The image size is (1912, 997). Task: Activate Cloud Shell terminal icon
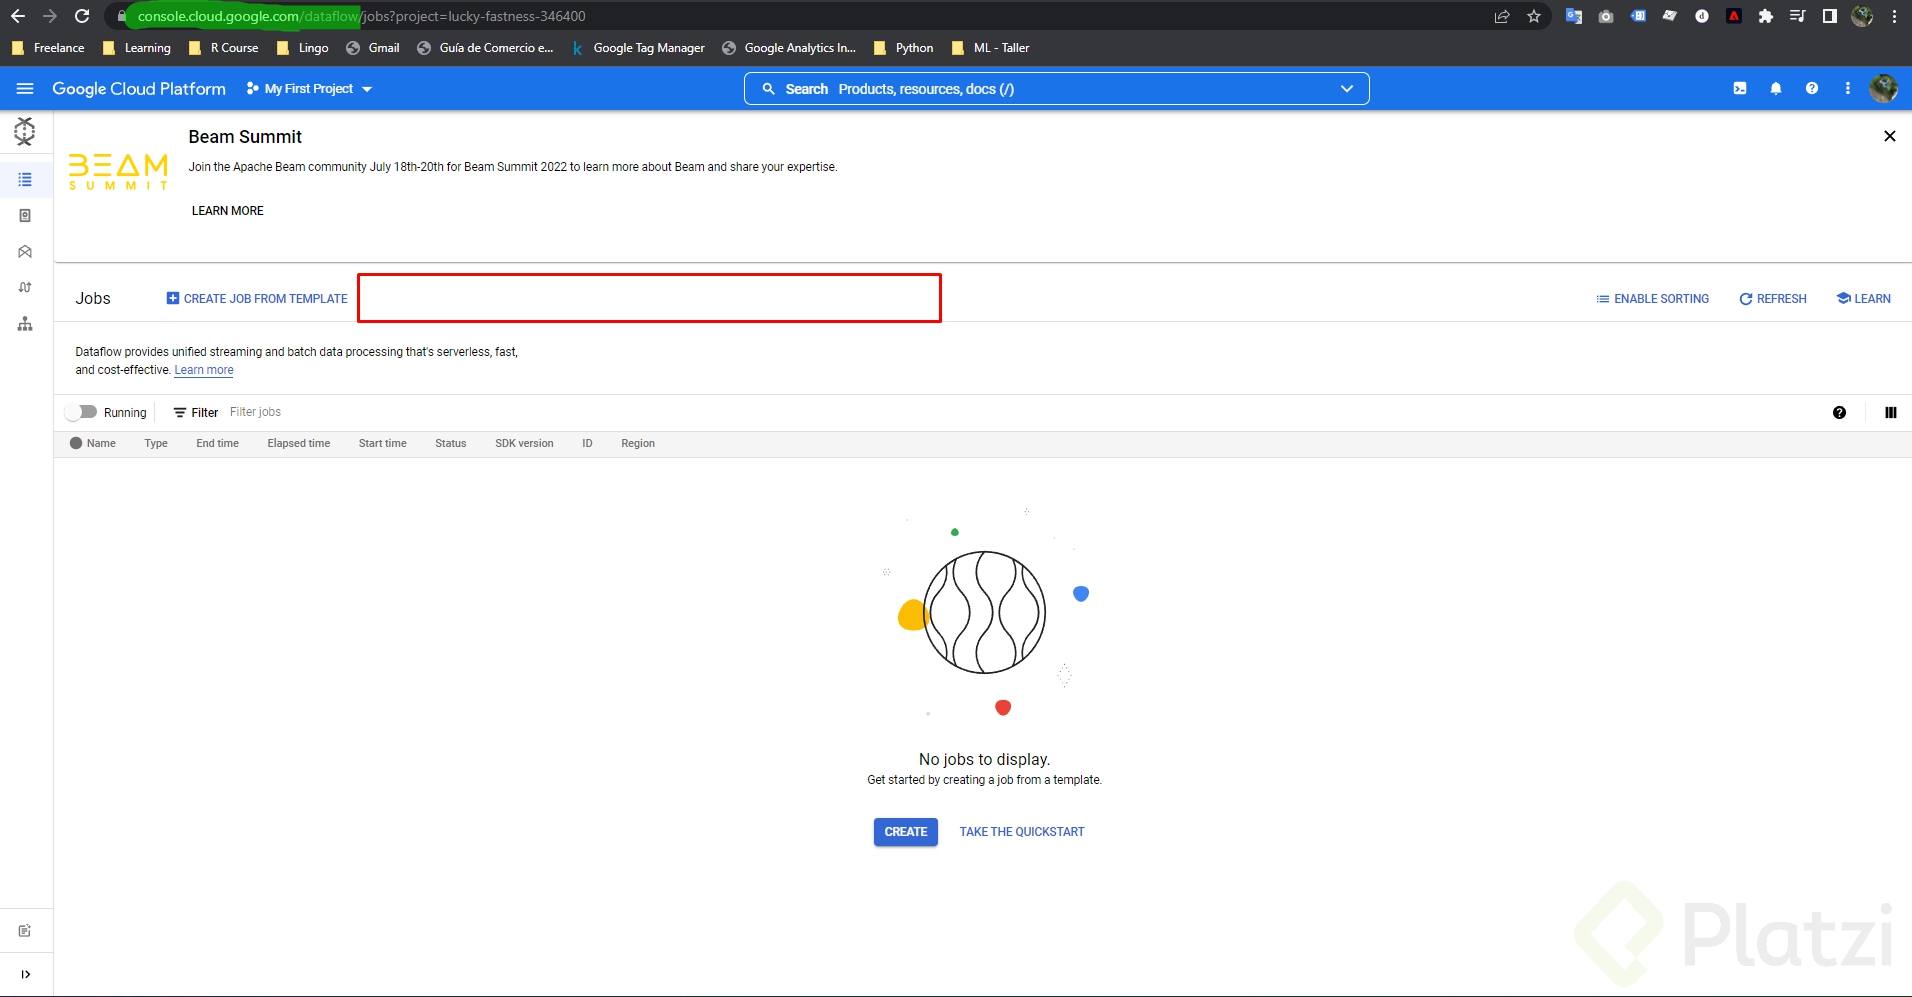point(1740,89)
